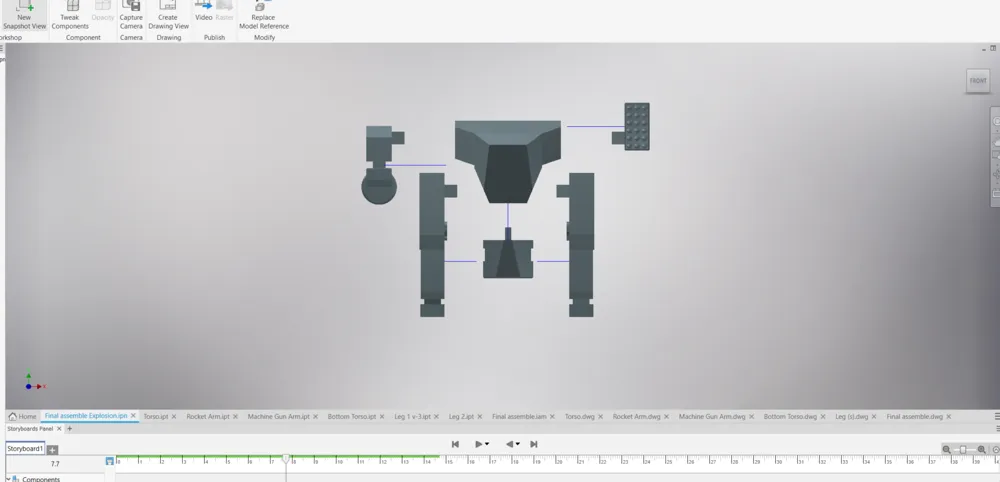Select the Storyboard1 tab
Viewport: 1000px width, 482px height.
click(25, 449)
